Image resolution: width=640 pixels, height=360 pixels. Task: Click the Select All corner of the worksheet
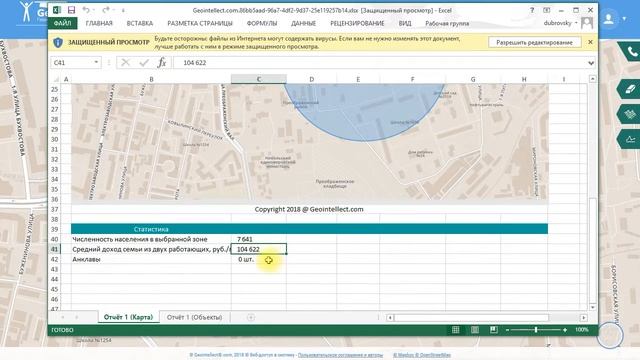click(56, 79)
